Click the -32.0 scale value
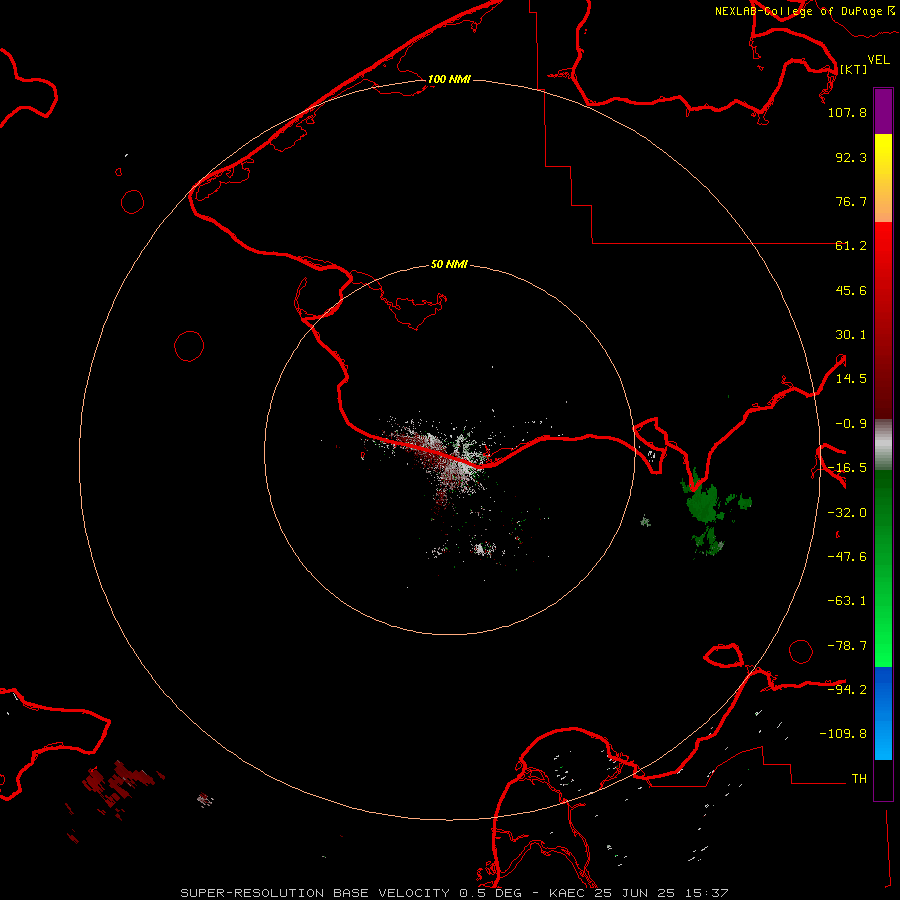Image resolution: width=900 pixels, height=900 pixels. pos(847,513)
